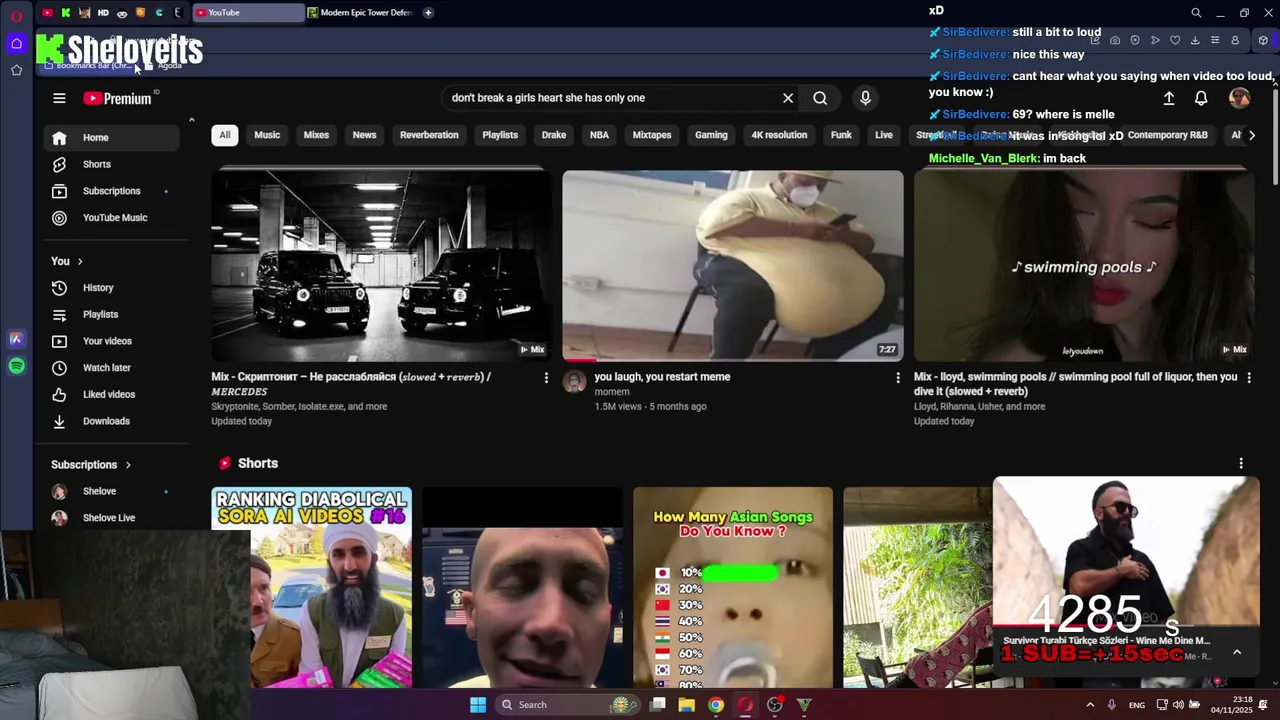This screenshot has height=720, width=1280.
Task: Open you laugh, you restart meme thumbnail
Action: (x=733, y=266)
